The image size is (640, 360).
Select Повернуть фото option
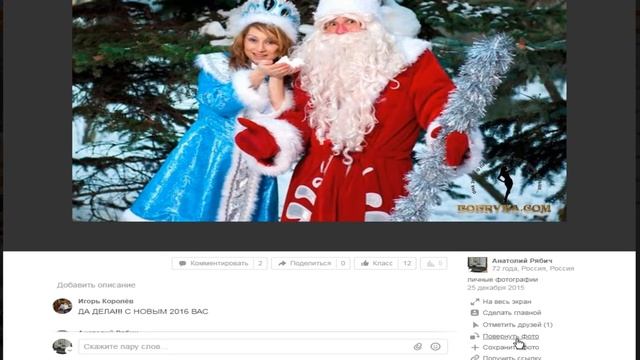pos(511,336)
